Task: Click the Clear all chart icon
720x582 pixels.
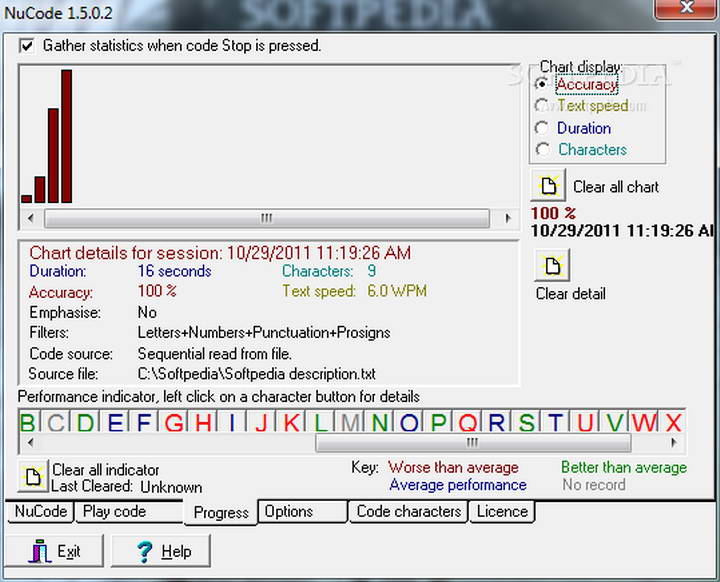Action: coord(548,185)
